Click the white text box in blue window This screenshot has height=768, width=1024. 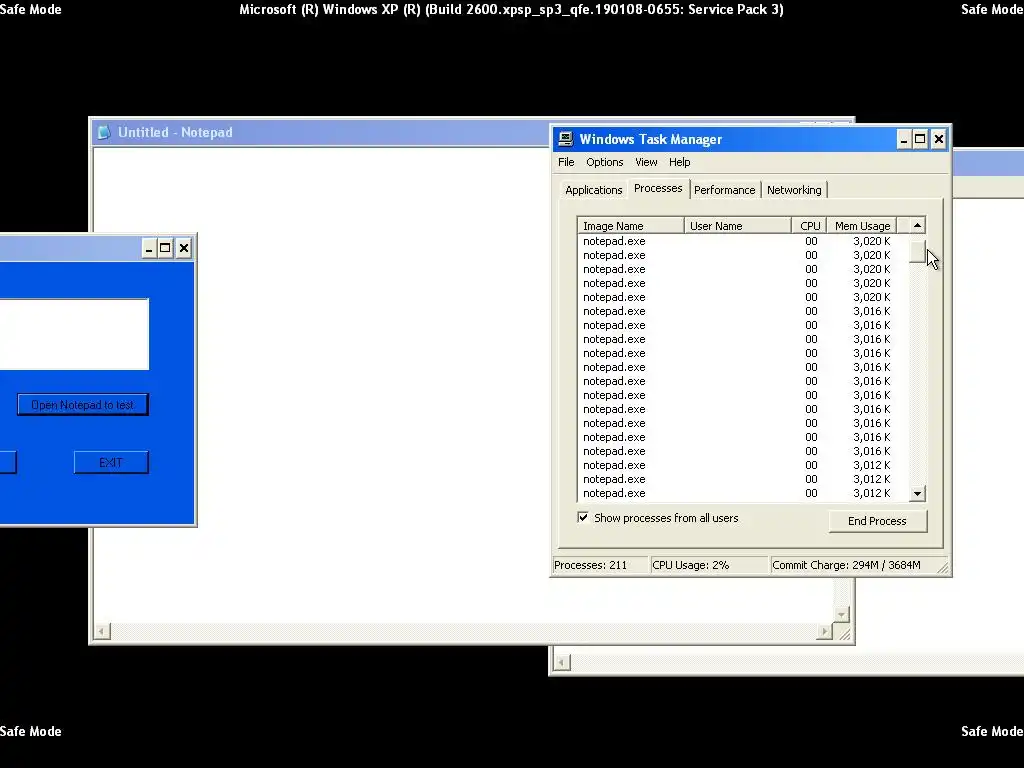pyautogui.click(x=74, y=334)
